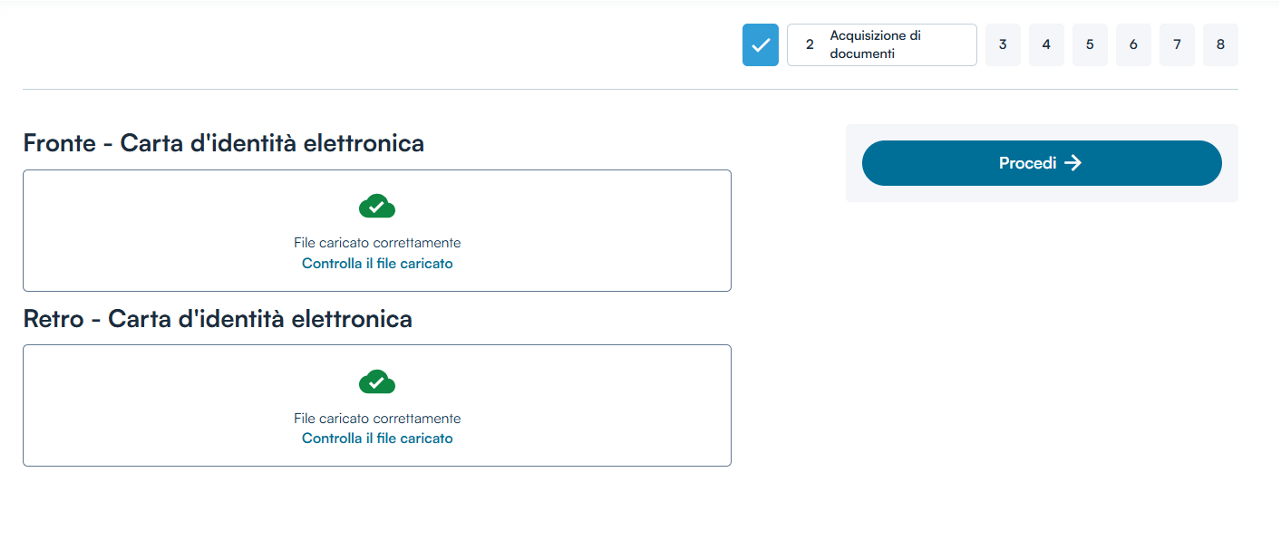Click Retro's File caricato correttamente message
The width and height of the screenshot is (1280, 549).
click(x=377, y=418)
